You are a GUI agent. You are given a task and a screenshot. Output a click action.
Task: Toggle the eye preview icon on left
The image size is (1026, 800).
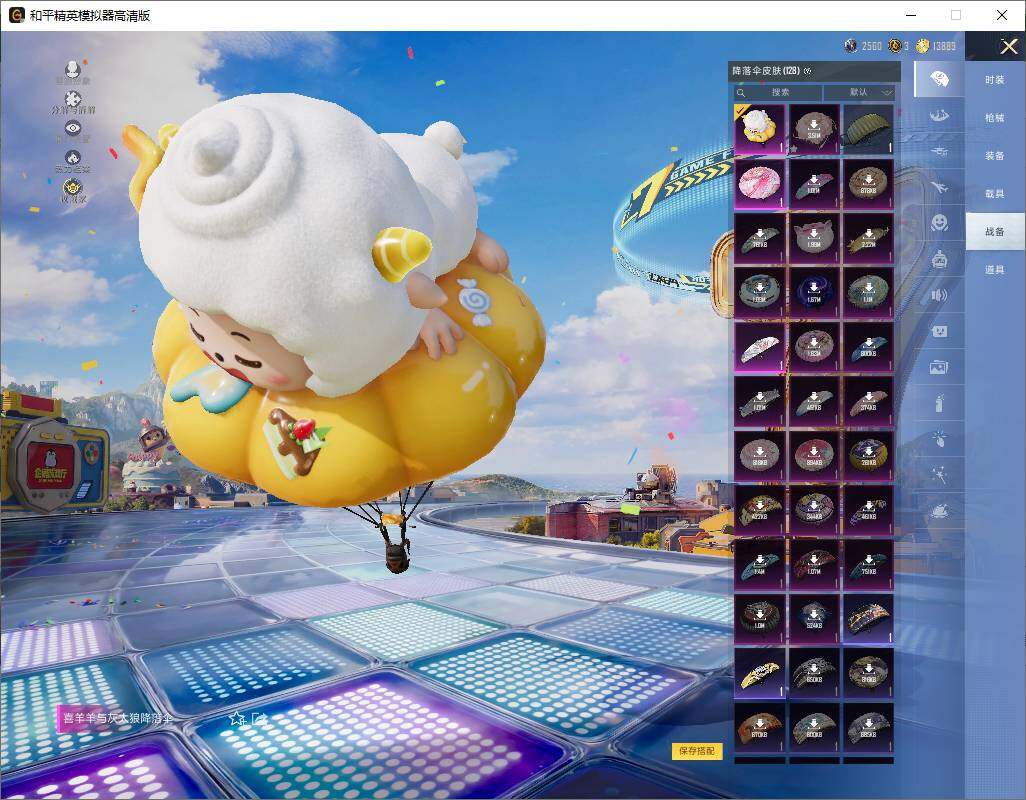[73, 128]
